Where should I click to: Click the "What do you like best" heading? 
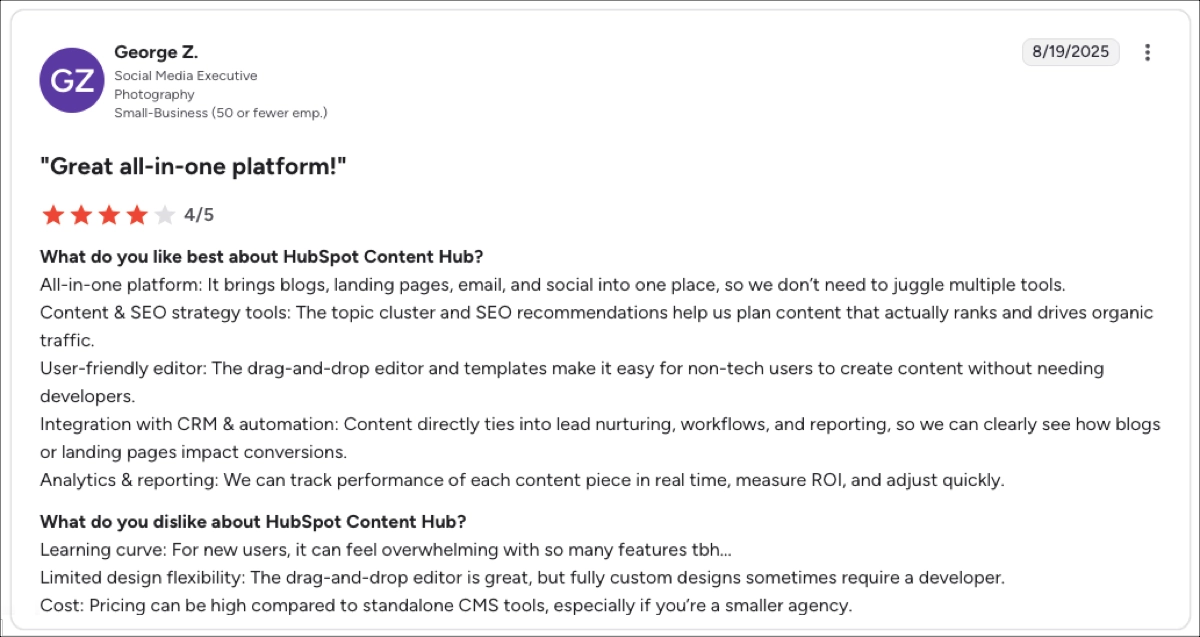262,256
